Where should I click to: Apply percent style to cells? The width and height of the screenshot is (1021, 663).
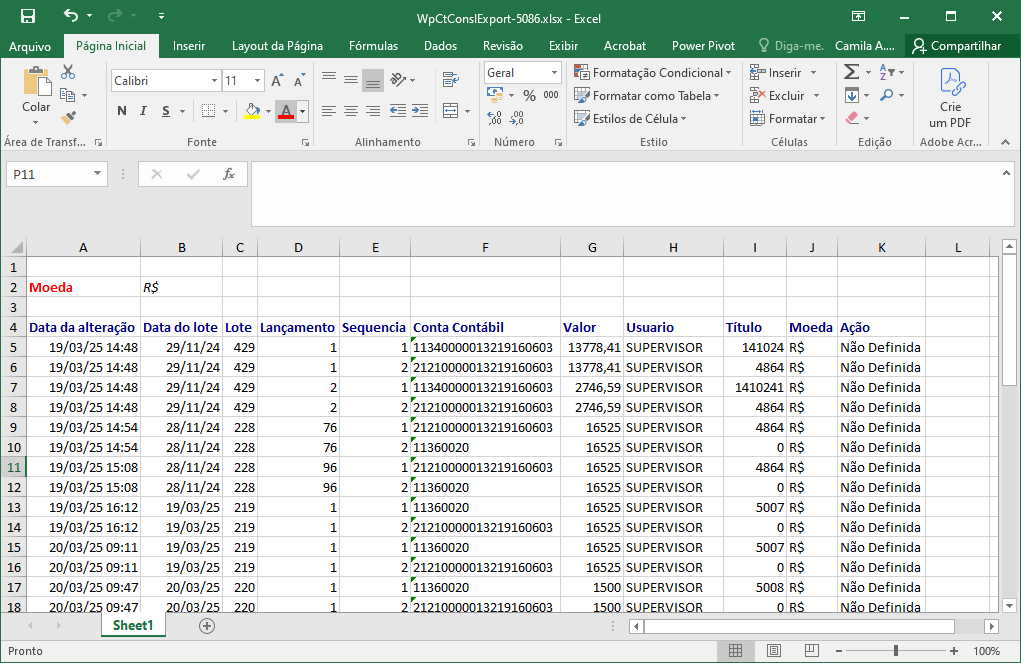[529, 95]
